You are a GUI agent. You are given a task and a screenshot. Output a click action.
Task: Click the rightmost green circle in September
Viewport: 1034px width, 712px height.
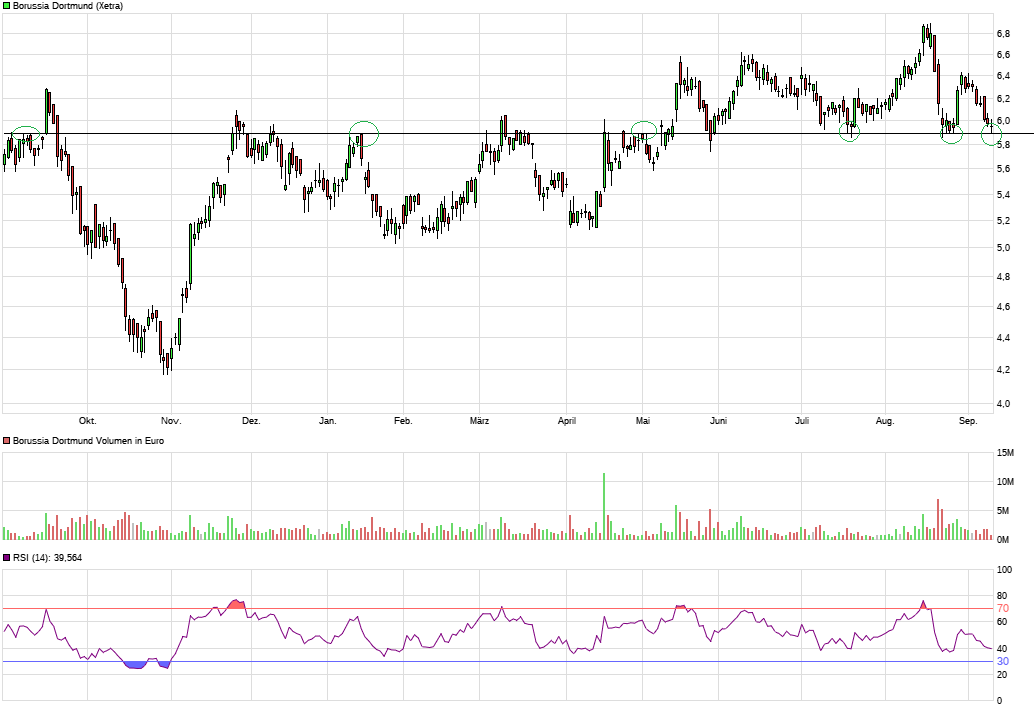click(x=991, y=134)
